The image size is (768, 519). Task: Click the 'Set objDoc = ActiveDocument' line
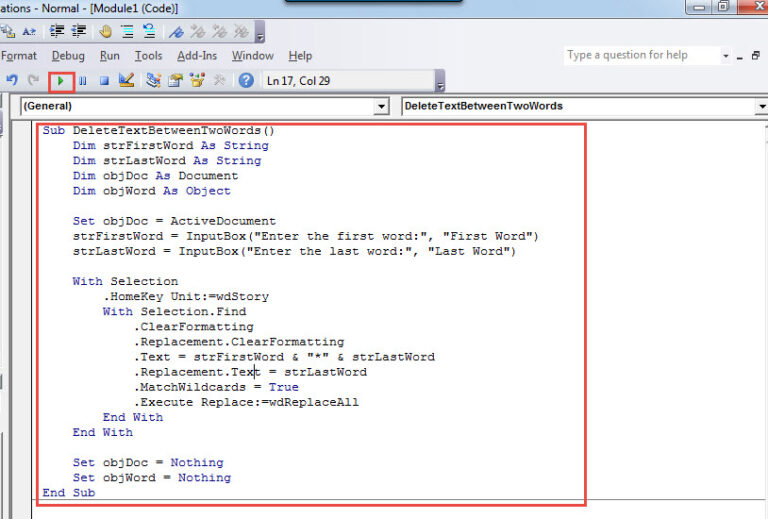174,221
